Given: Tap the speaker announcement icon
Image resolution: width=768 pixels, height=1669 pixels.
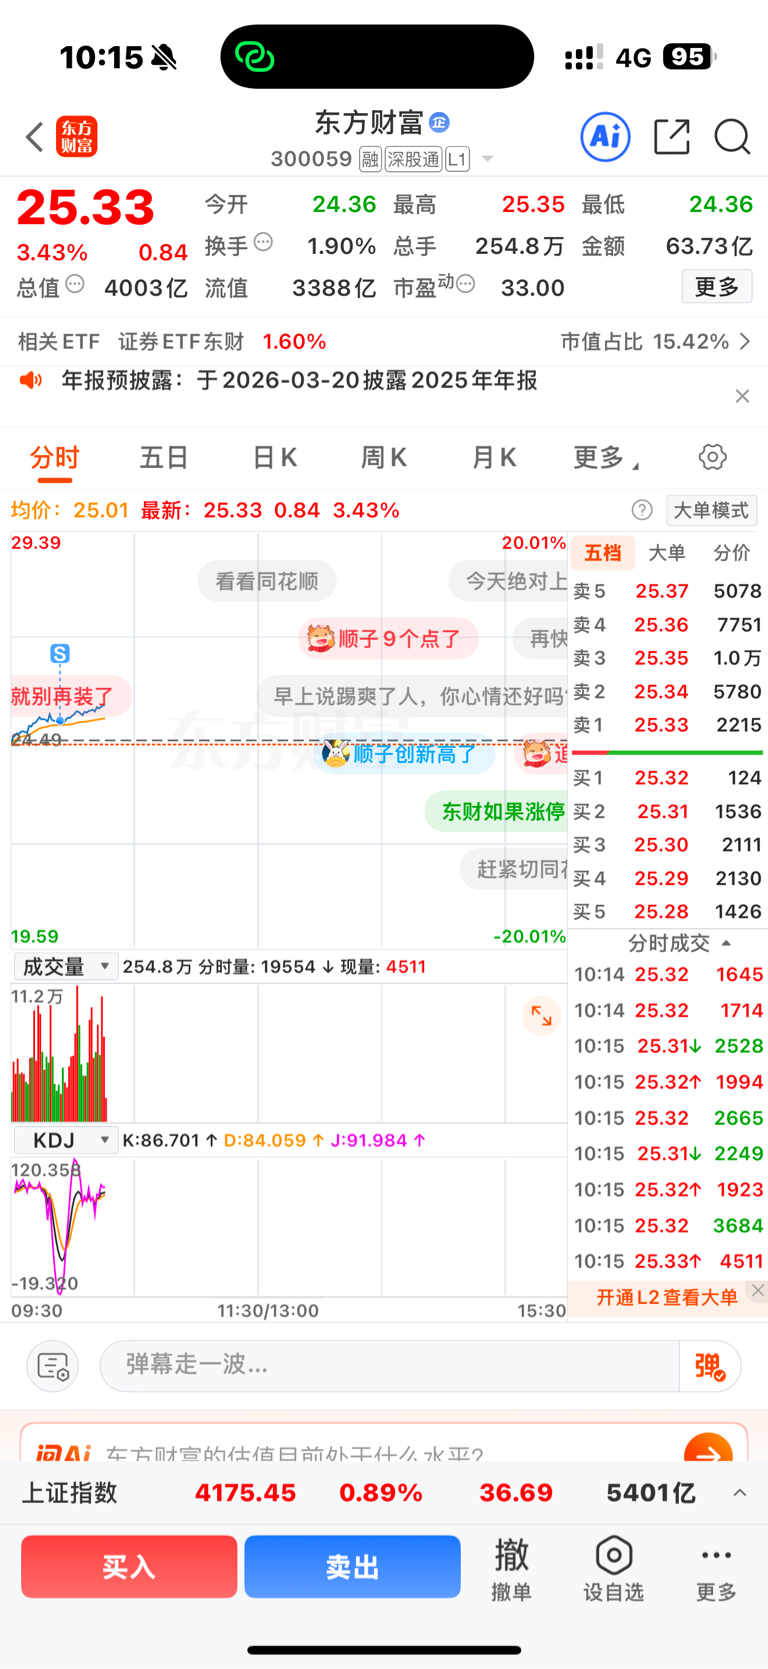Looking at the screenshot, I should pos(32,380).
